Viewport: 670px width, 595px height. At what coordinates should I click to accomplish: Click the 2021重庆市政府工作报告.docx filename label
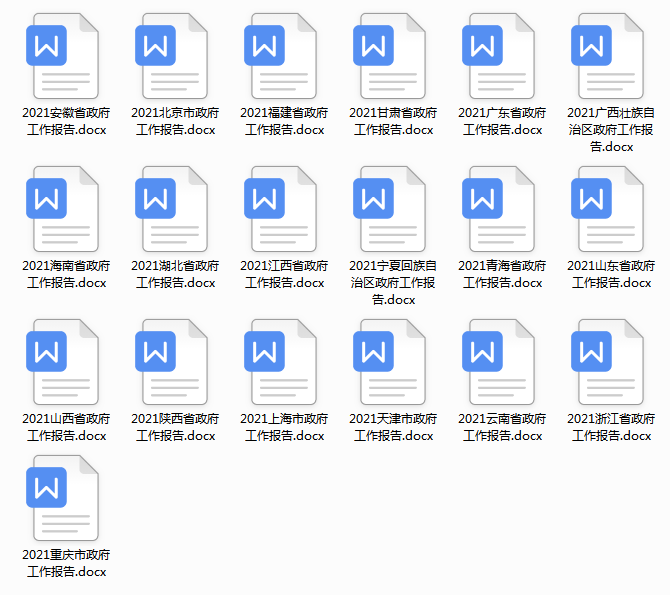66,563
